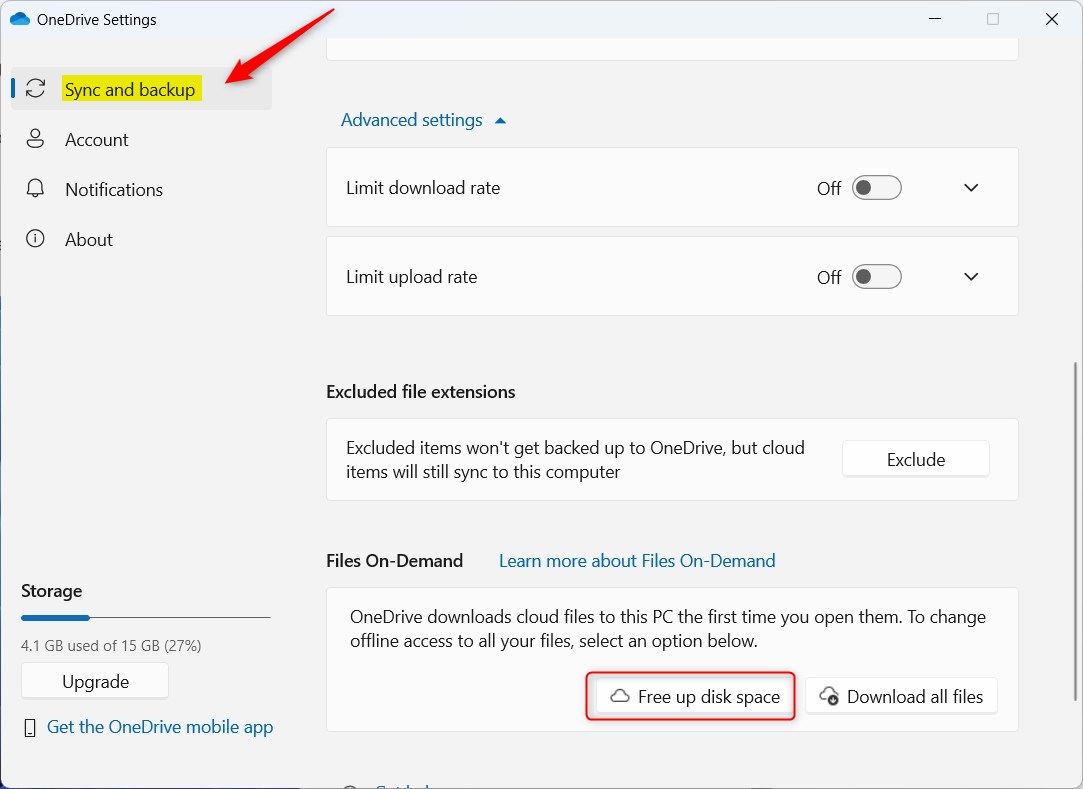Click cloud icon on Free up disk space
The height and width of the screenshot is (789, 1083).
(x=620, y=696)
